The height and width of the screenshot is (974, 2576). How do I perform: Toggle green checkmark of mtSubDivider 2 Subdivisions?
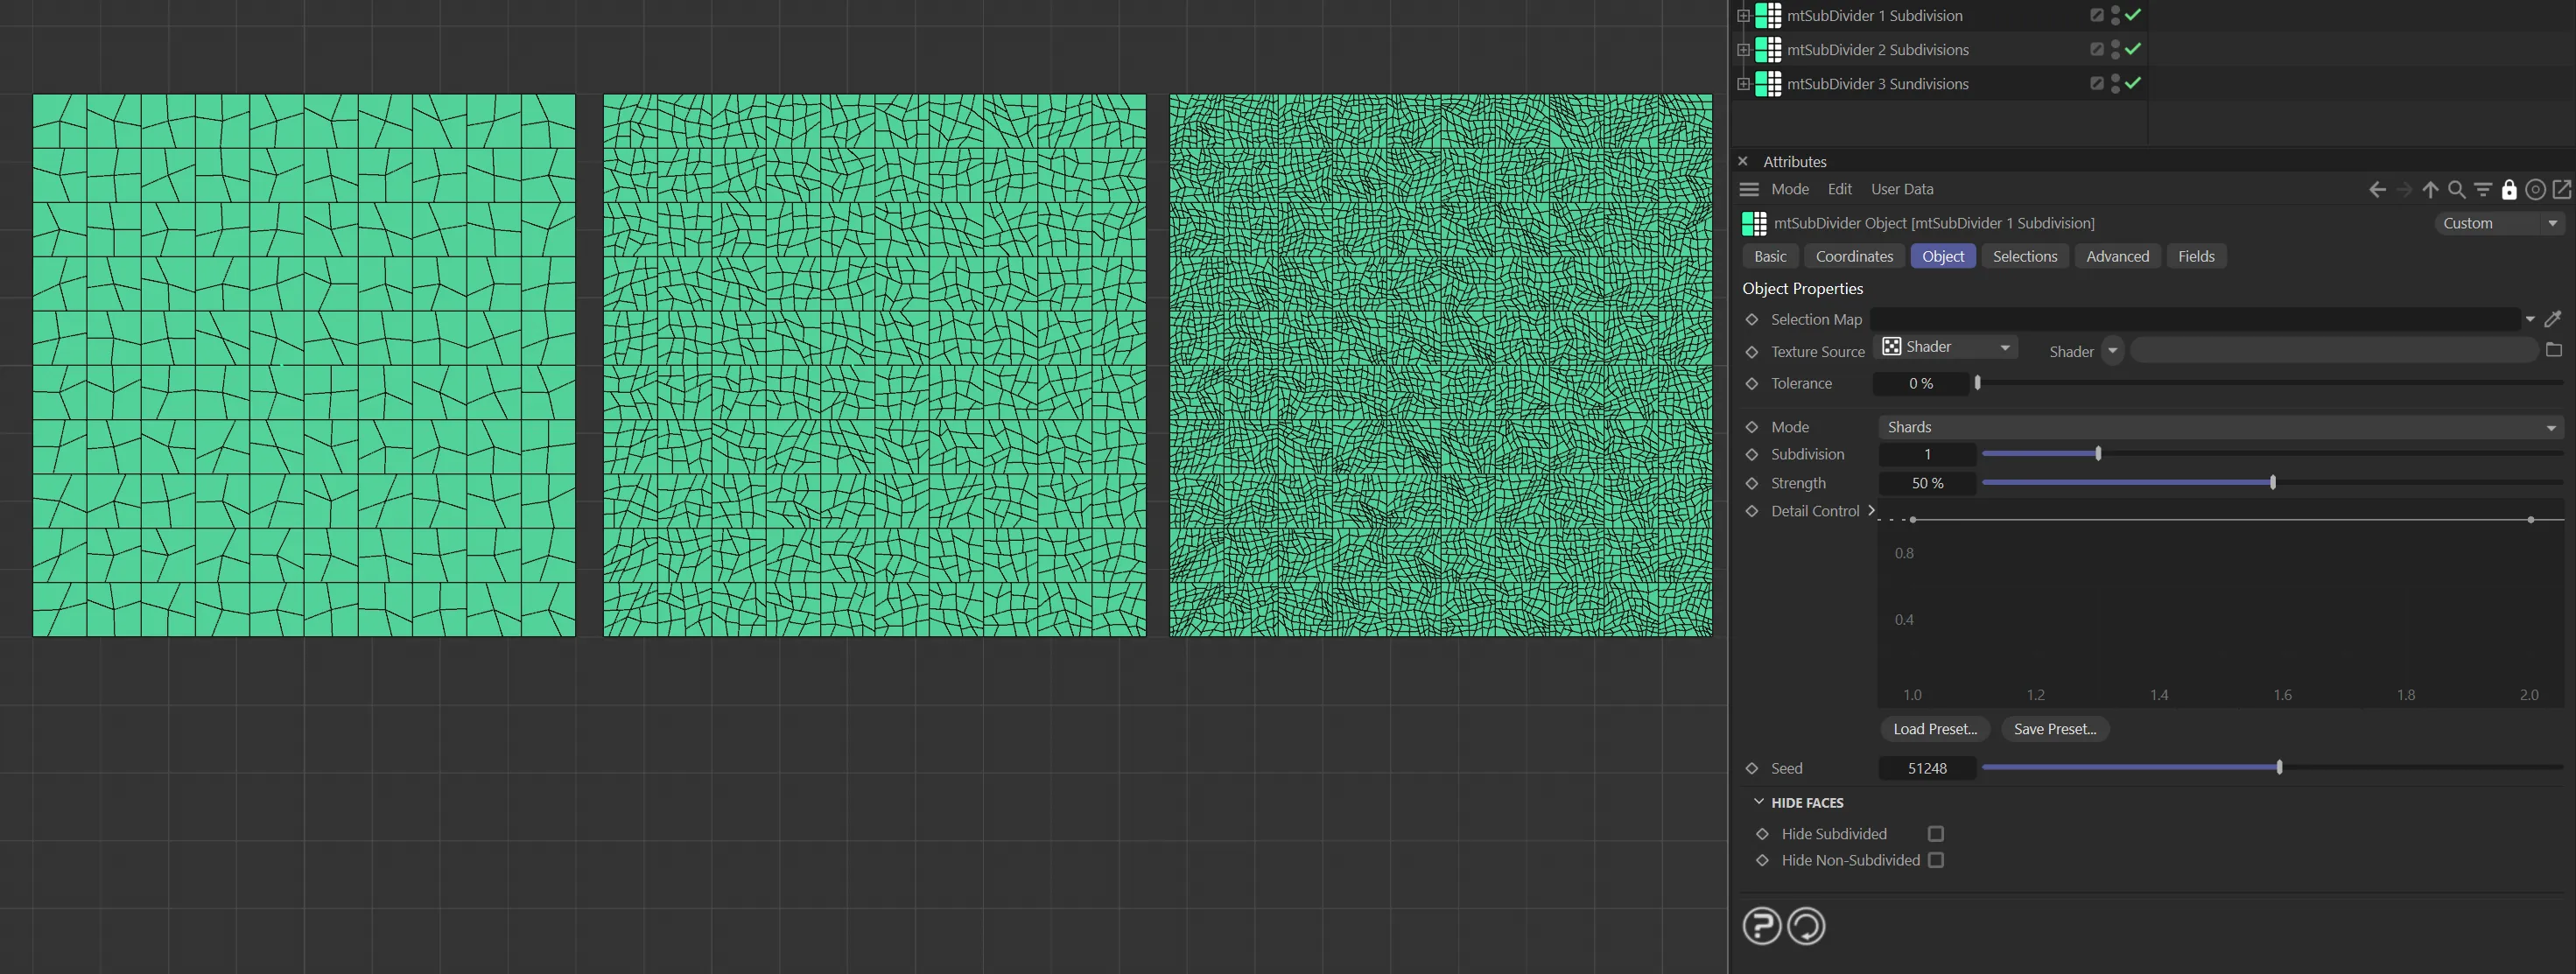(2133, 49)
